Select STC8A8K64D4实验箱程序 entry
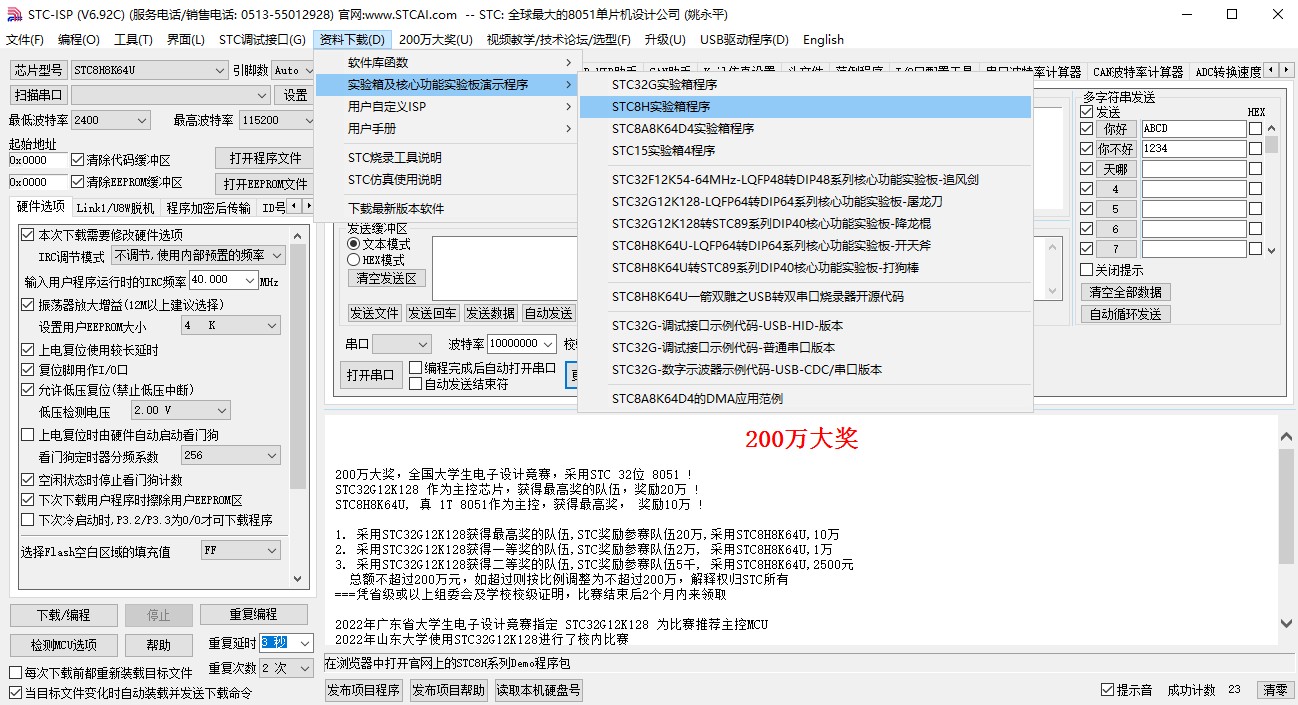Screen dimensions: 1298x705 click(805, 128)
